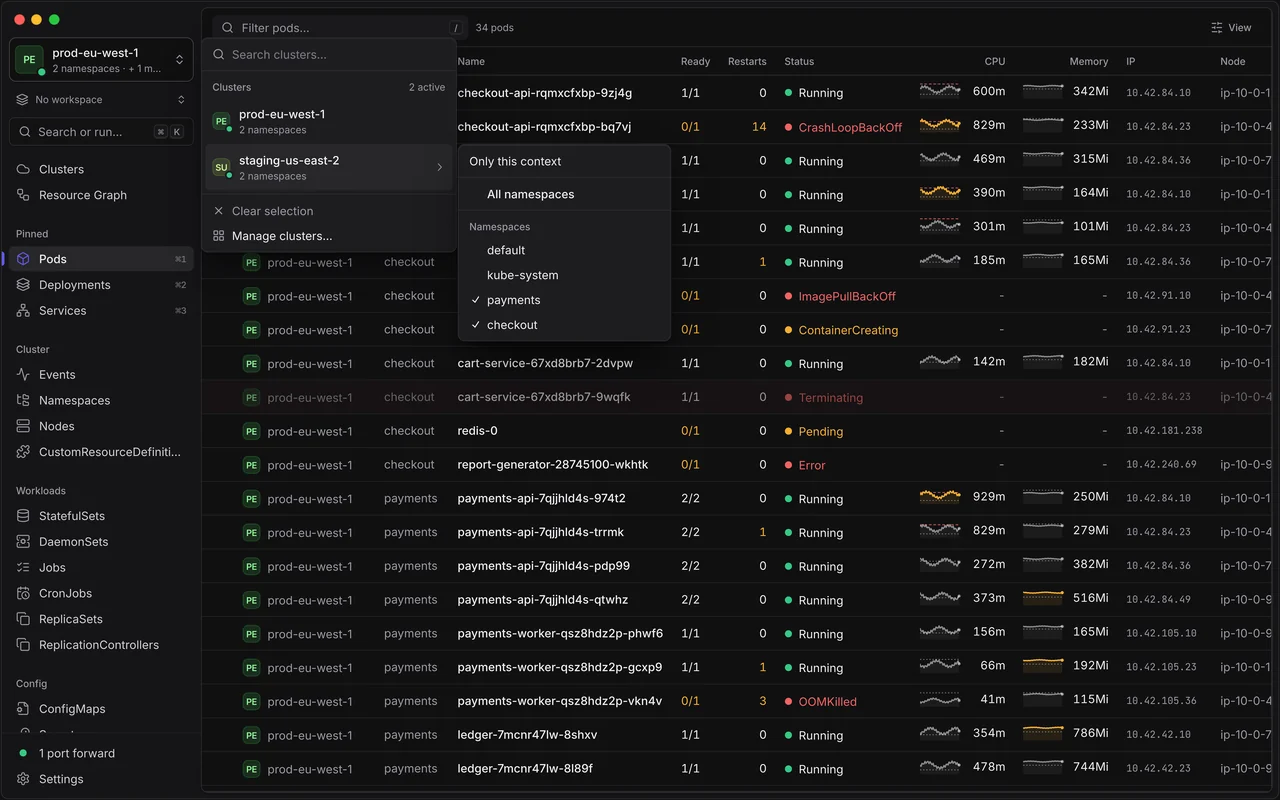Open the DaemonSets icon
1280x800 pixels.
(x=23, y=542)
